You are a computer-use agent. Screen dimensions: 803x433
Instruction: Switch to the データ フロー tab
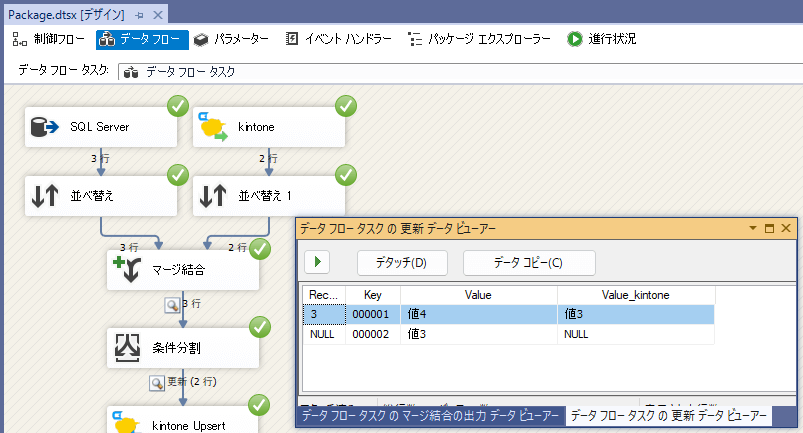pyautogui.click(x=142, y=39)
